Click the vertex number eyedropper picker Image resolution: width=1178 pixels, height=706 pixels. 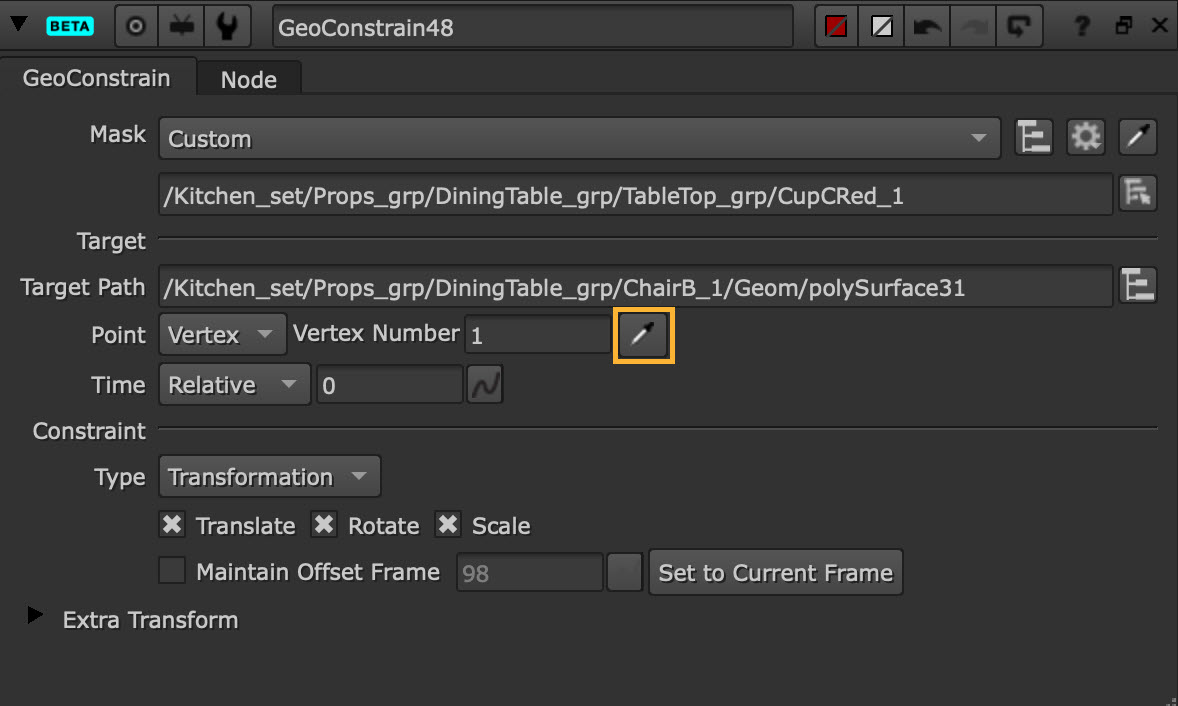pyautogui.click(x=643, y=335)
